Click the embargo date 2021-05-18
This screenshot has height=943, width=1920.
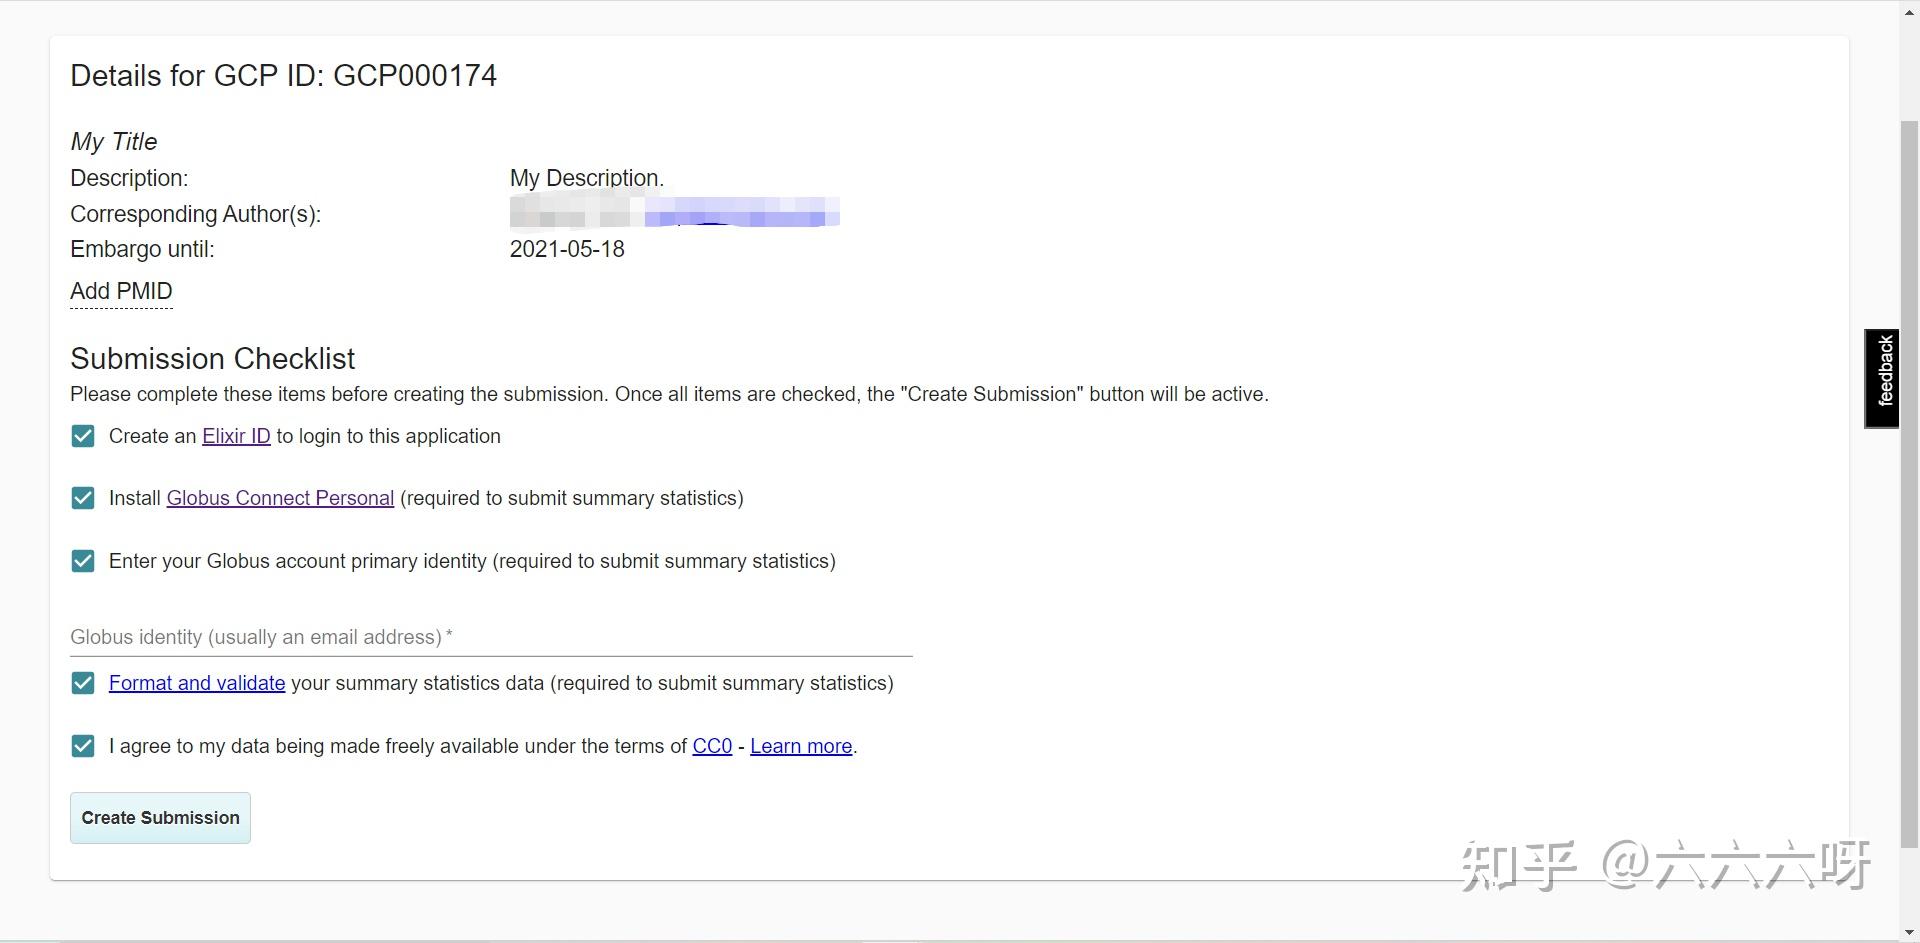pos(567,249)
